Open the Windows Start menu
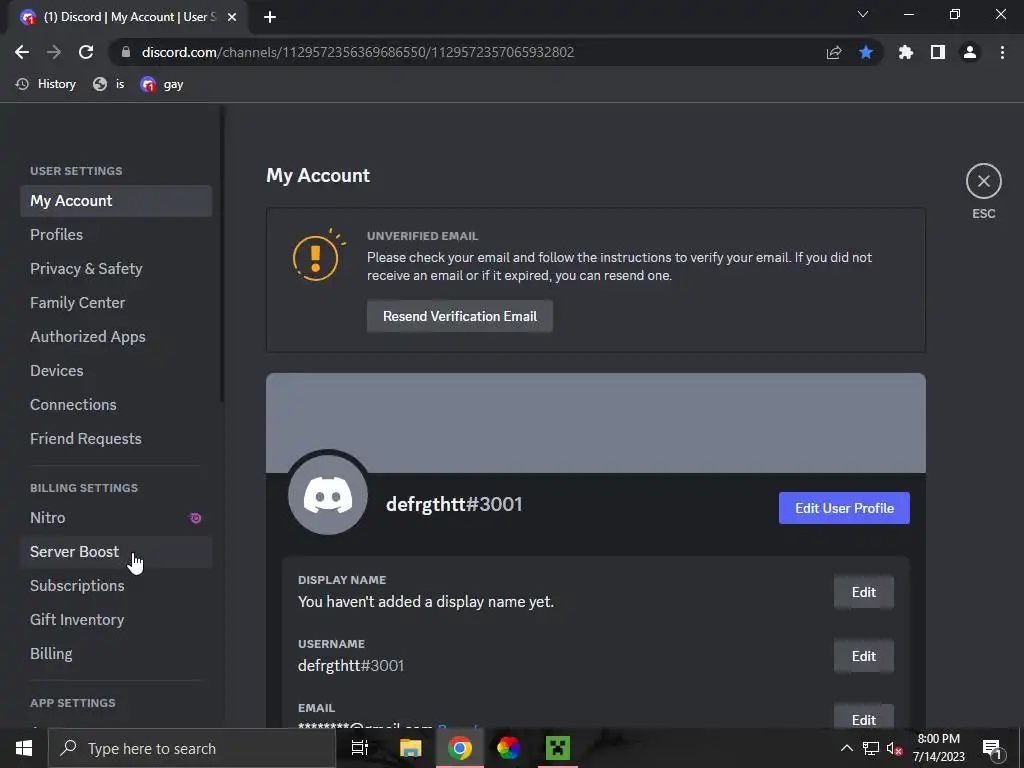1024x768 pixels. point(24,748)
